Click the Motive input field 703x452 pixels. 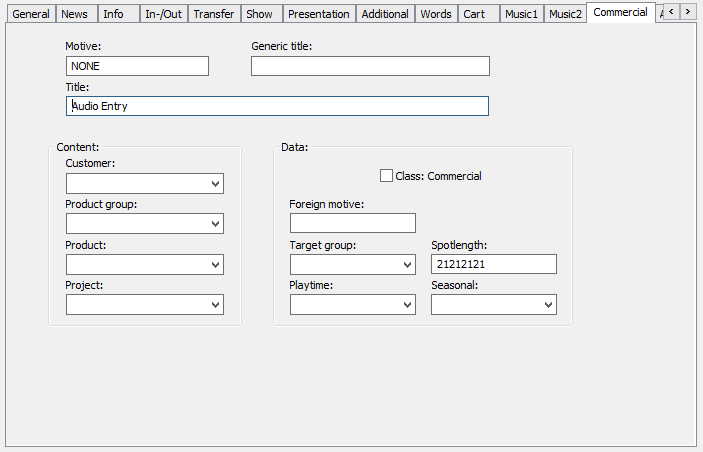point(137,66)
